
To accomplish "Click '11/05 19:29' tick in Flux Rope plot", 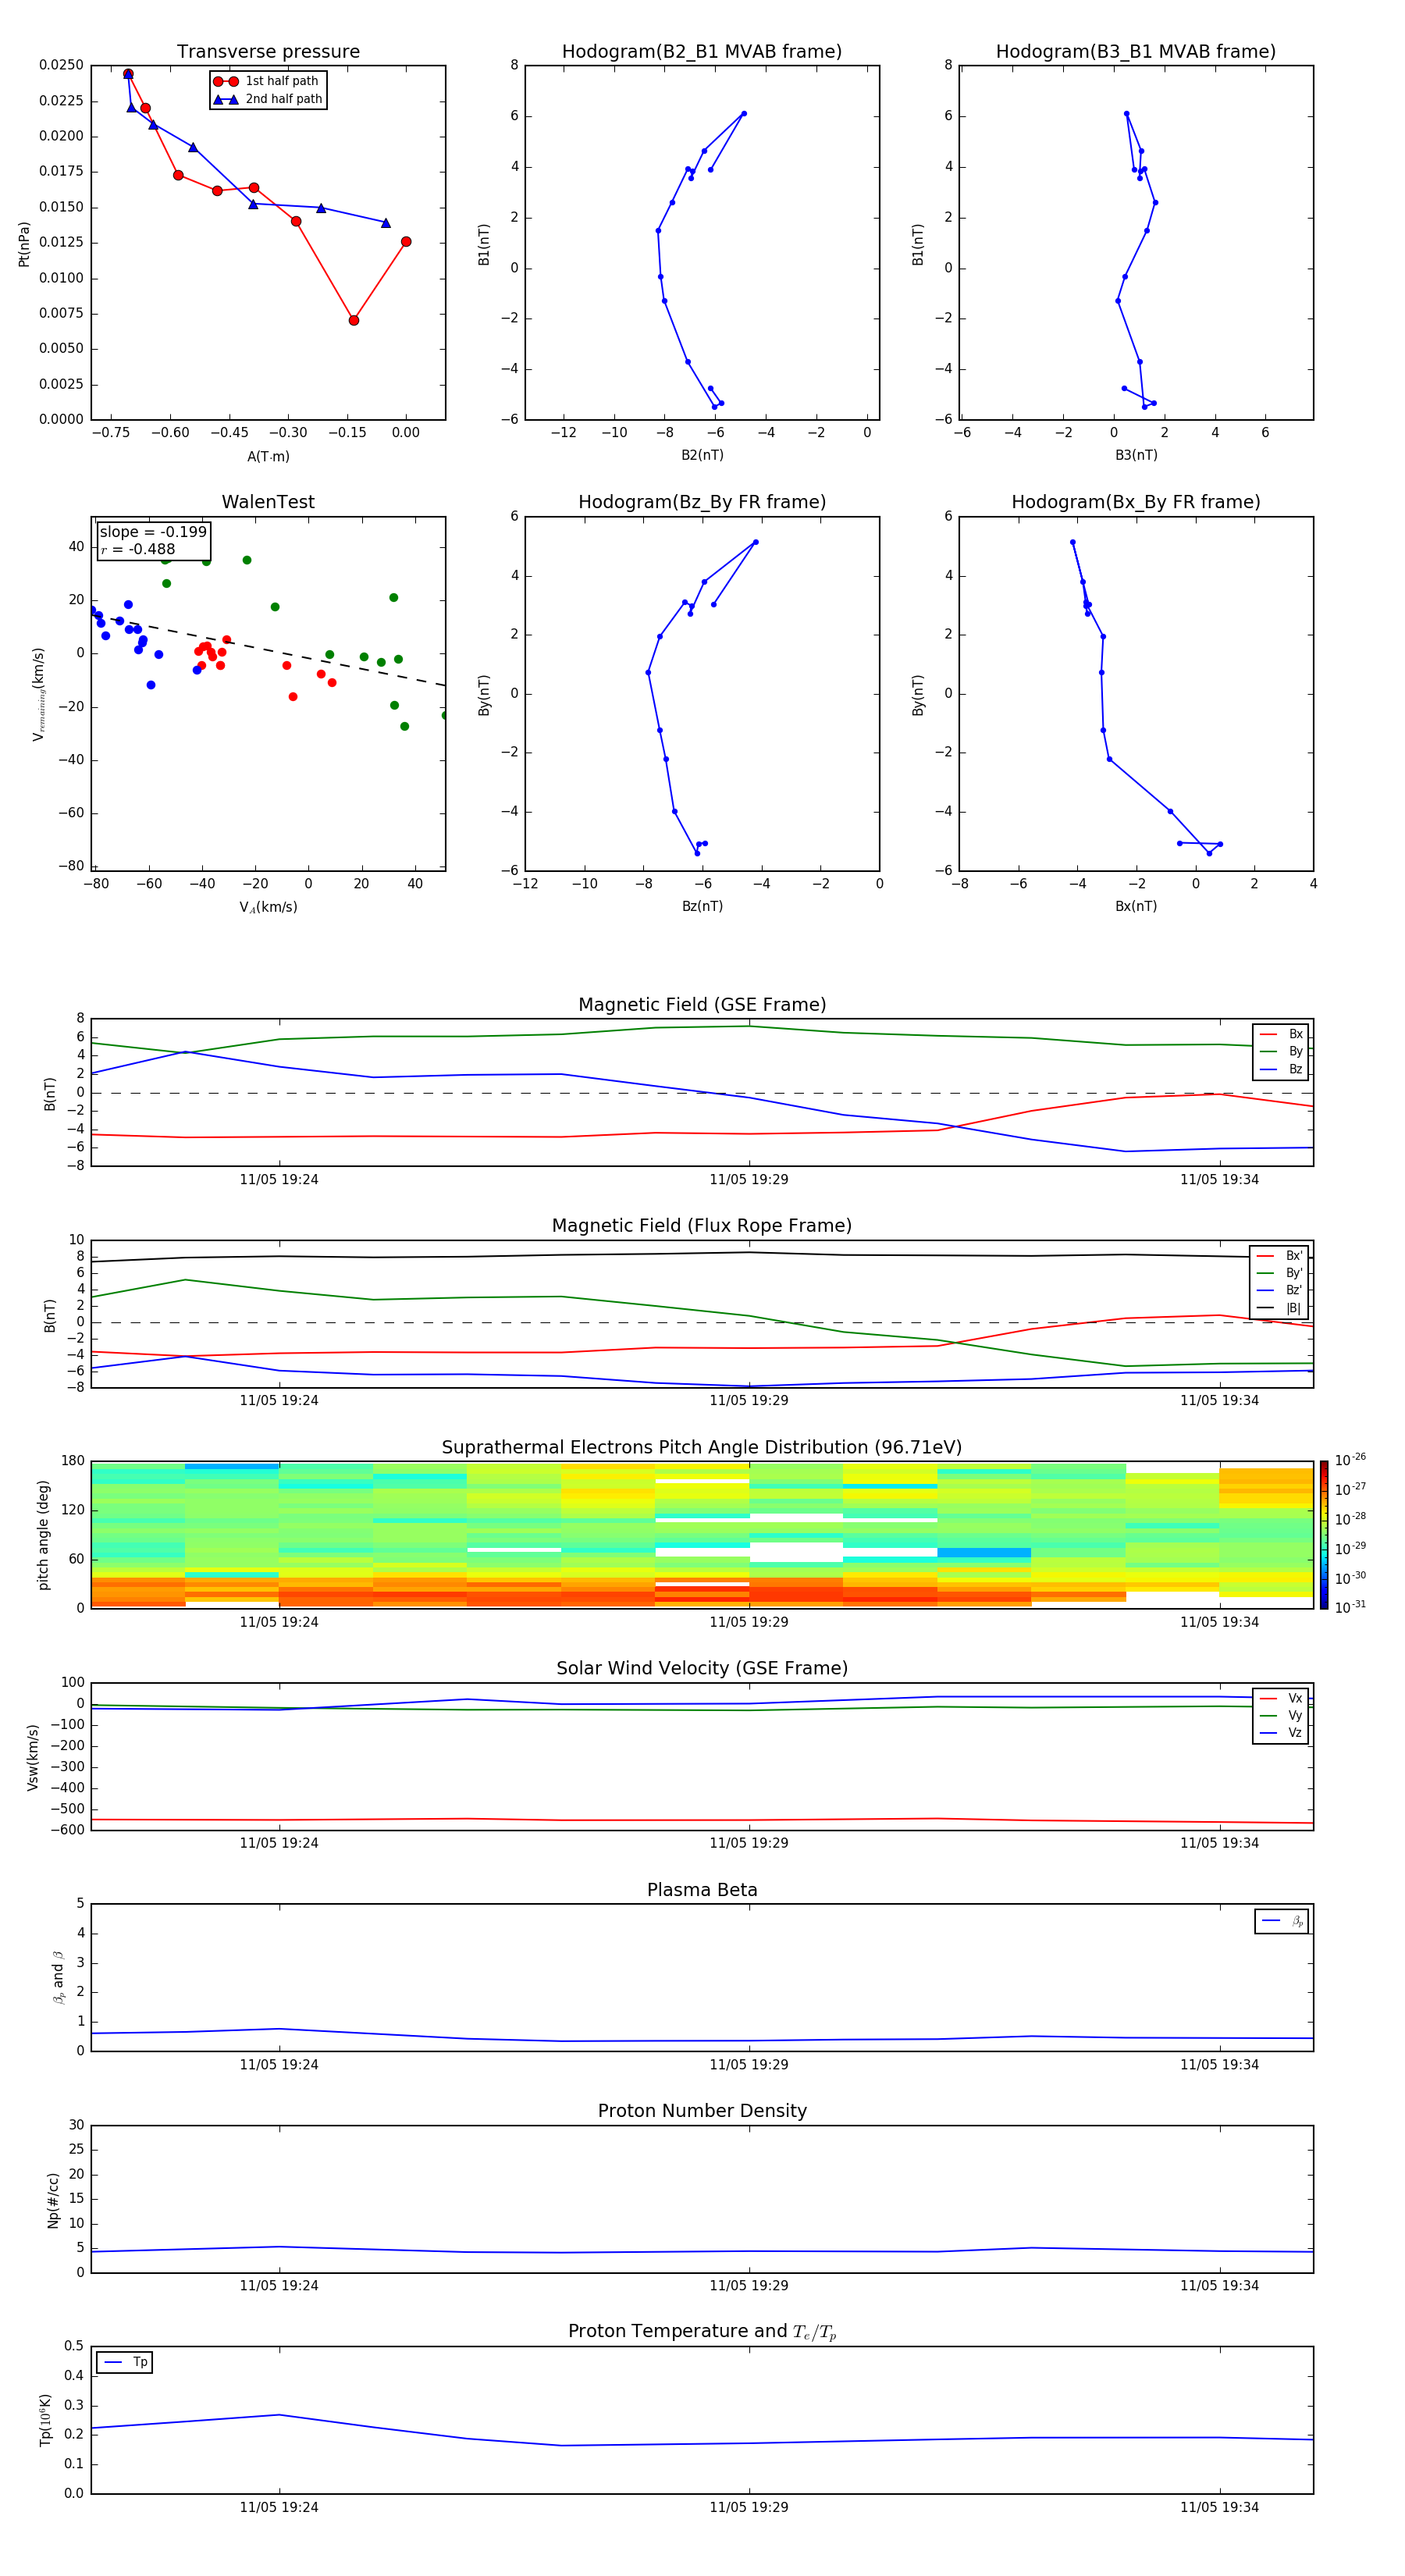I will [x=749, y=1401].
